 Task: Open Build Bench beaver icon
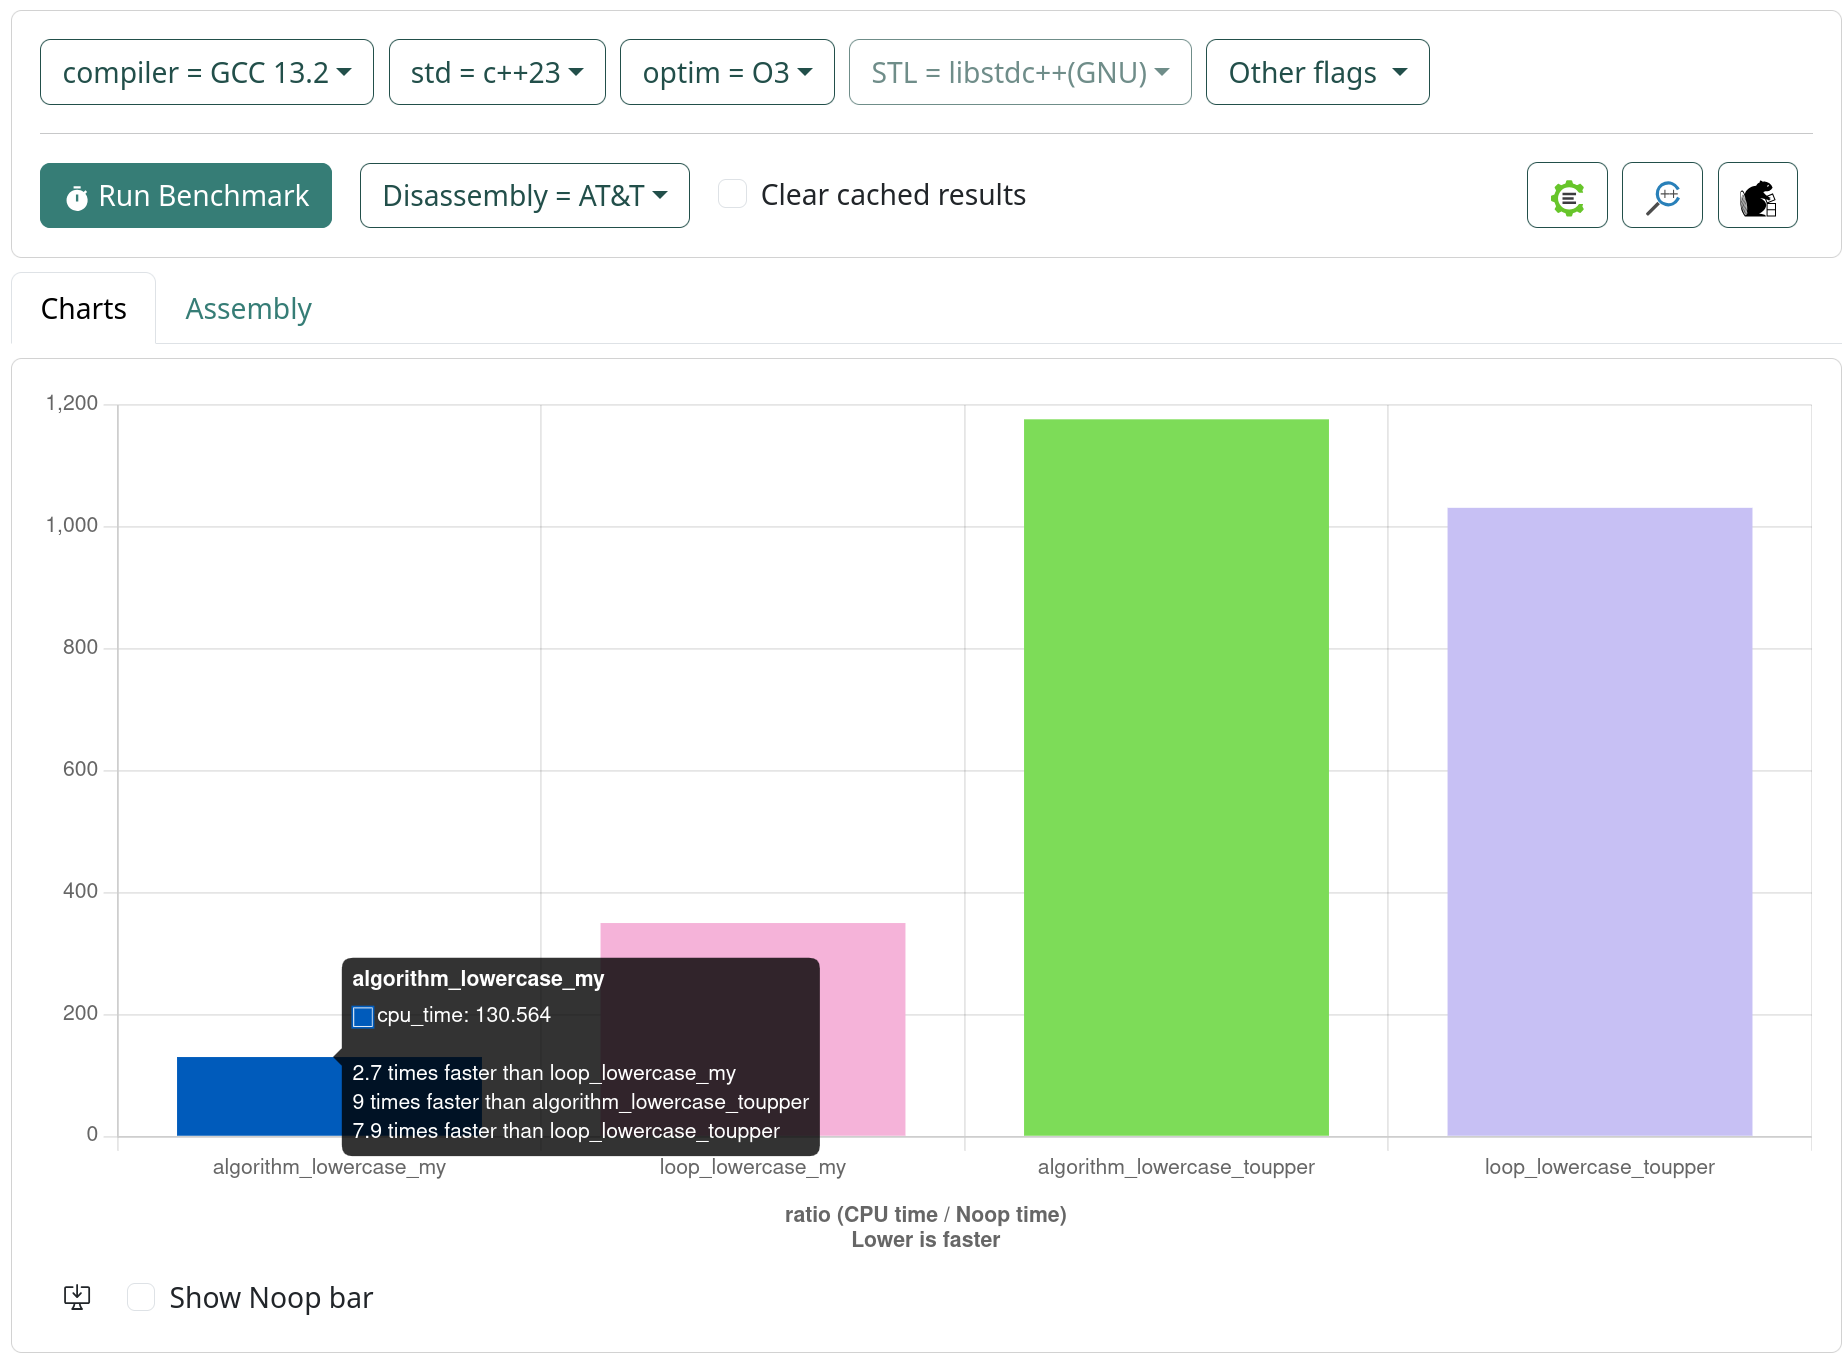[x=1757, y=196]
